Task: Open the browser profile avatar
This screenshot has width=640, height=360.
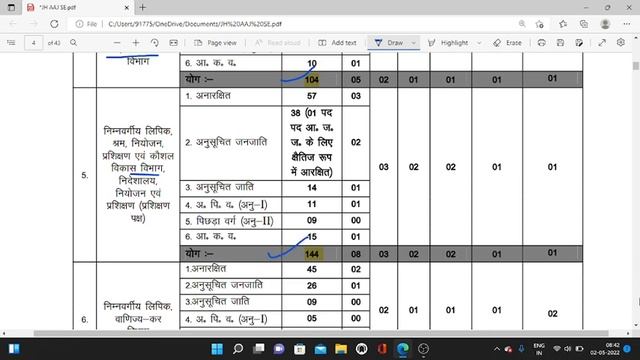Action: coord(605,24)
